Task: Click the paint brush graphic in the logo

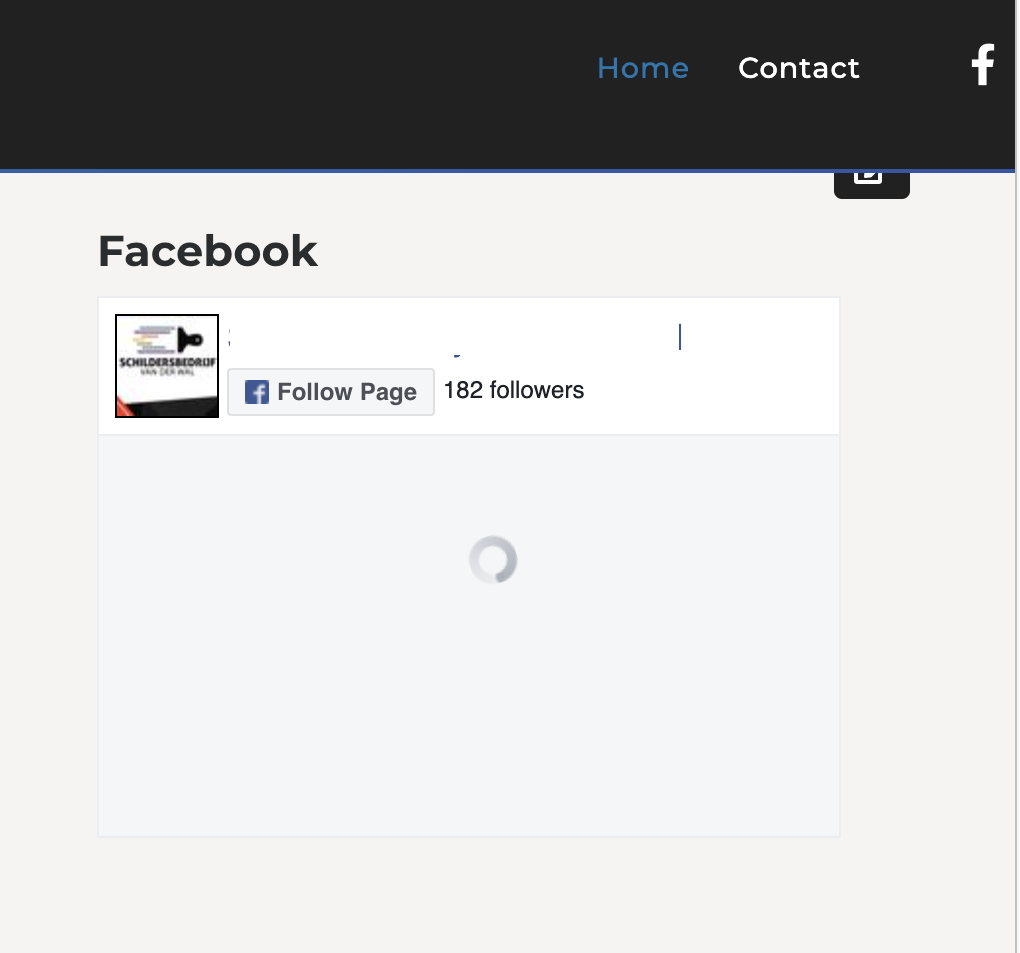Action: 193,339
